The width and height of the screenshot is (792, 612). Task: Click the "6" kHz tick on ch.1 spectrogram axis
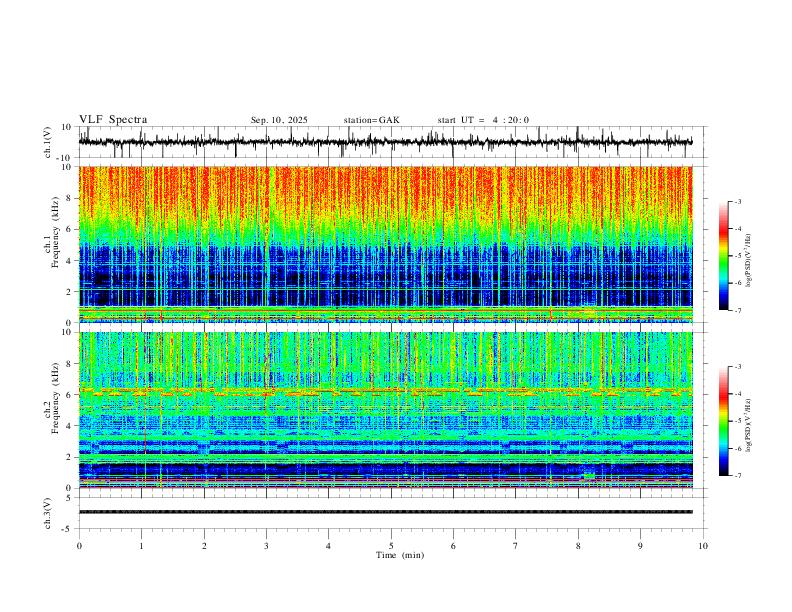tap(70, 229)
